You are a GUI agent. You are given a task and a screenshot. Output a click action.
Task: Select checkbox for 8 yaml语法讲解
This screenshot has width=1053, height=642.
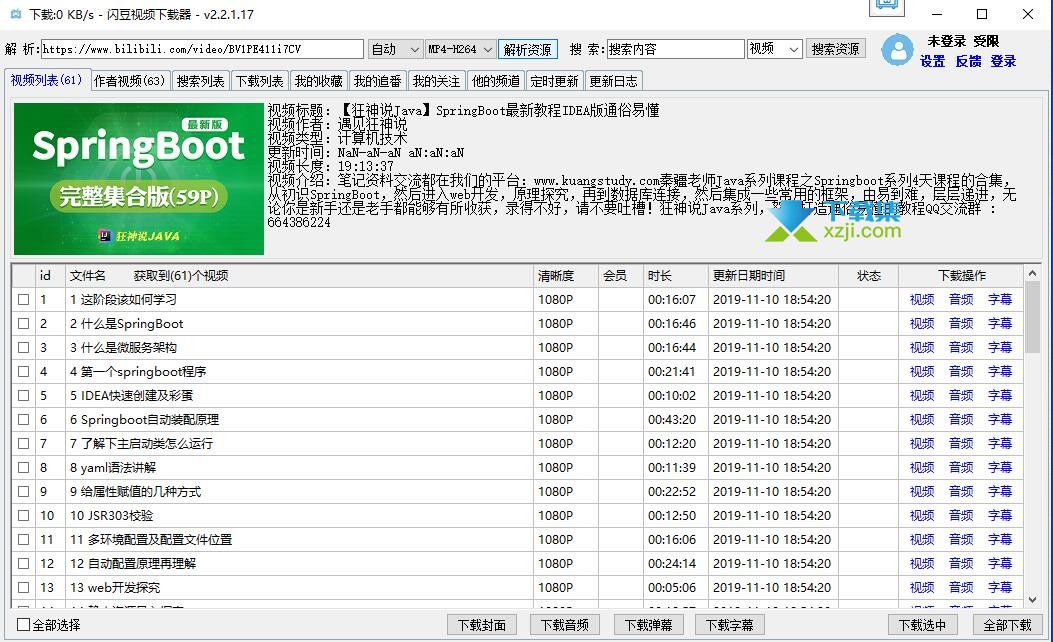24,467
